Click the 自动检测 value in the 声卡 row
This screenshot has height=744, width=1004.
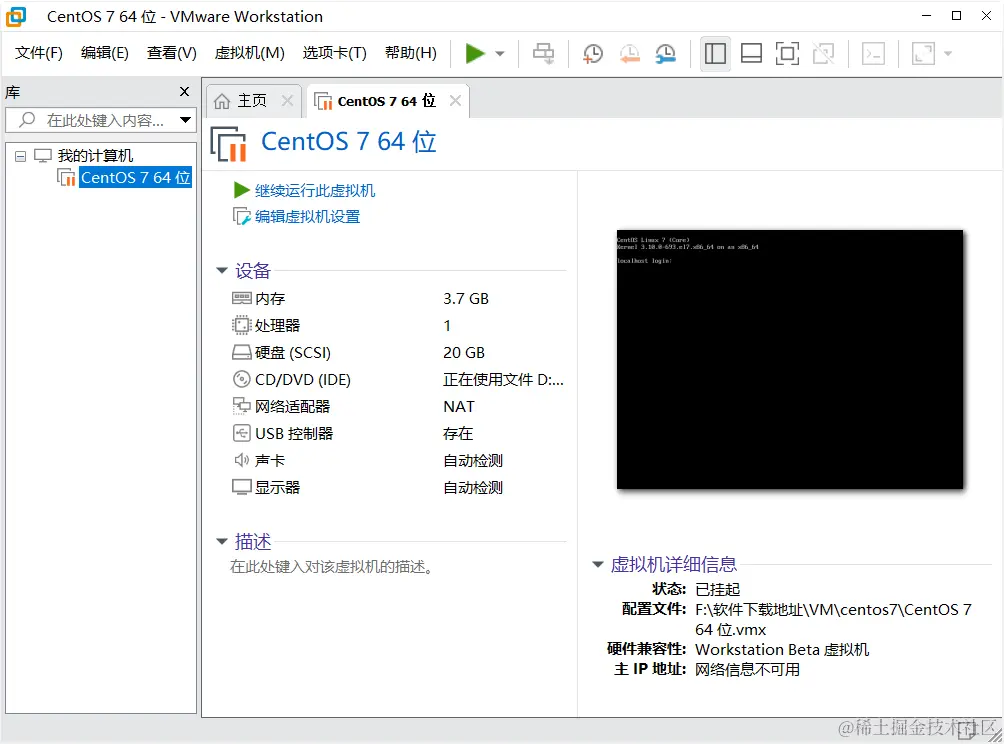click(x=473, y=460)
